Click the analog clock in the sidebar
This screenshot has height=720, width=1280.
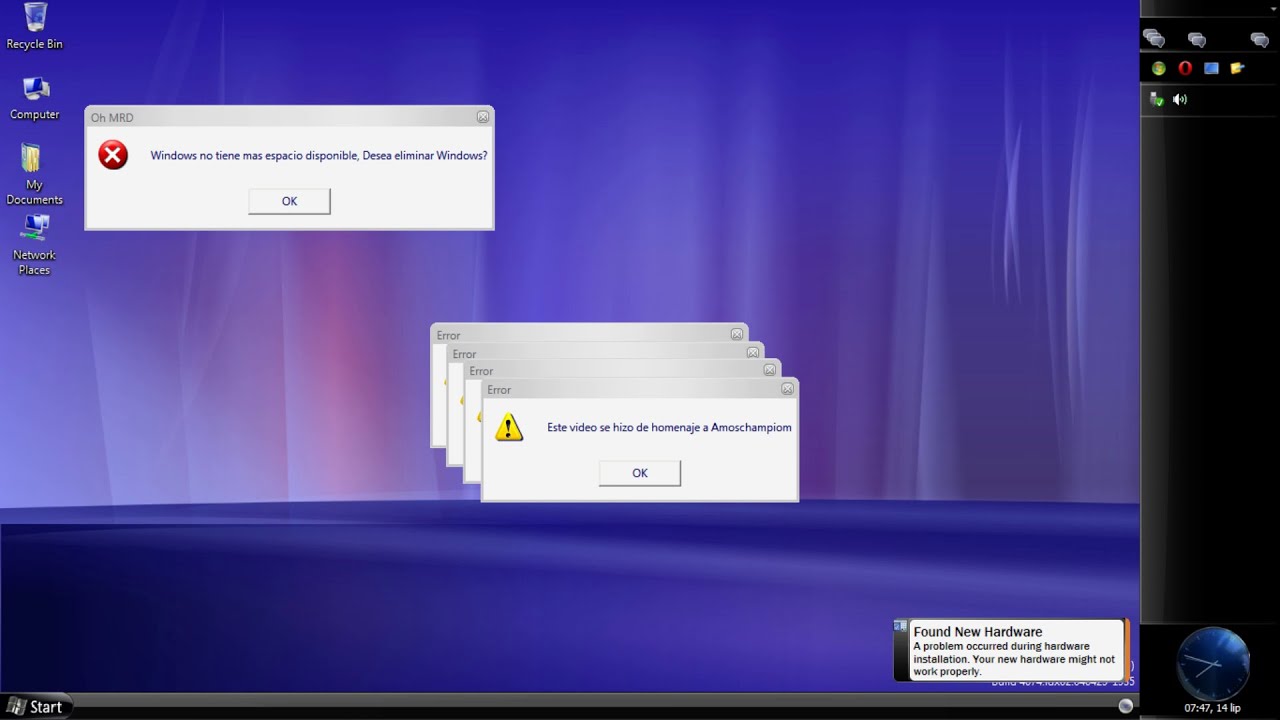pos(1213,664)
